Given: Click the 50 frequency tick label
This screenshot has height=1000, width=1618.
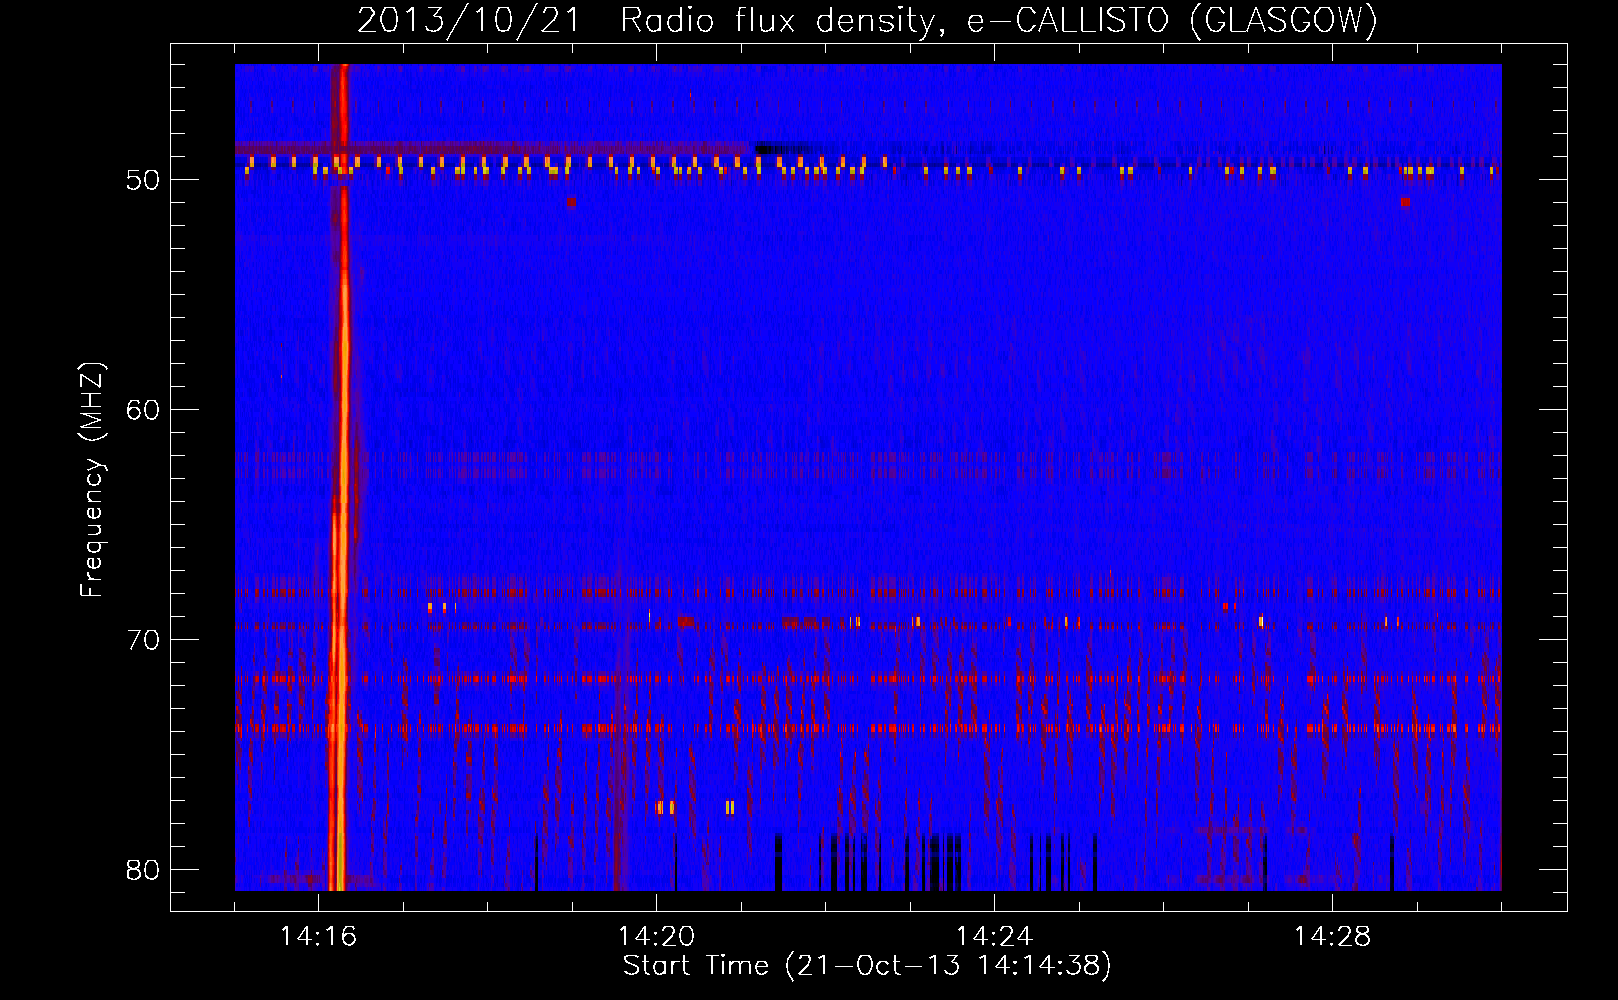Looking at the screenshot, I should (x=143, y=180).
